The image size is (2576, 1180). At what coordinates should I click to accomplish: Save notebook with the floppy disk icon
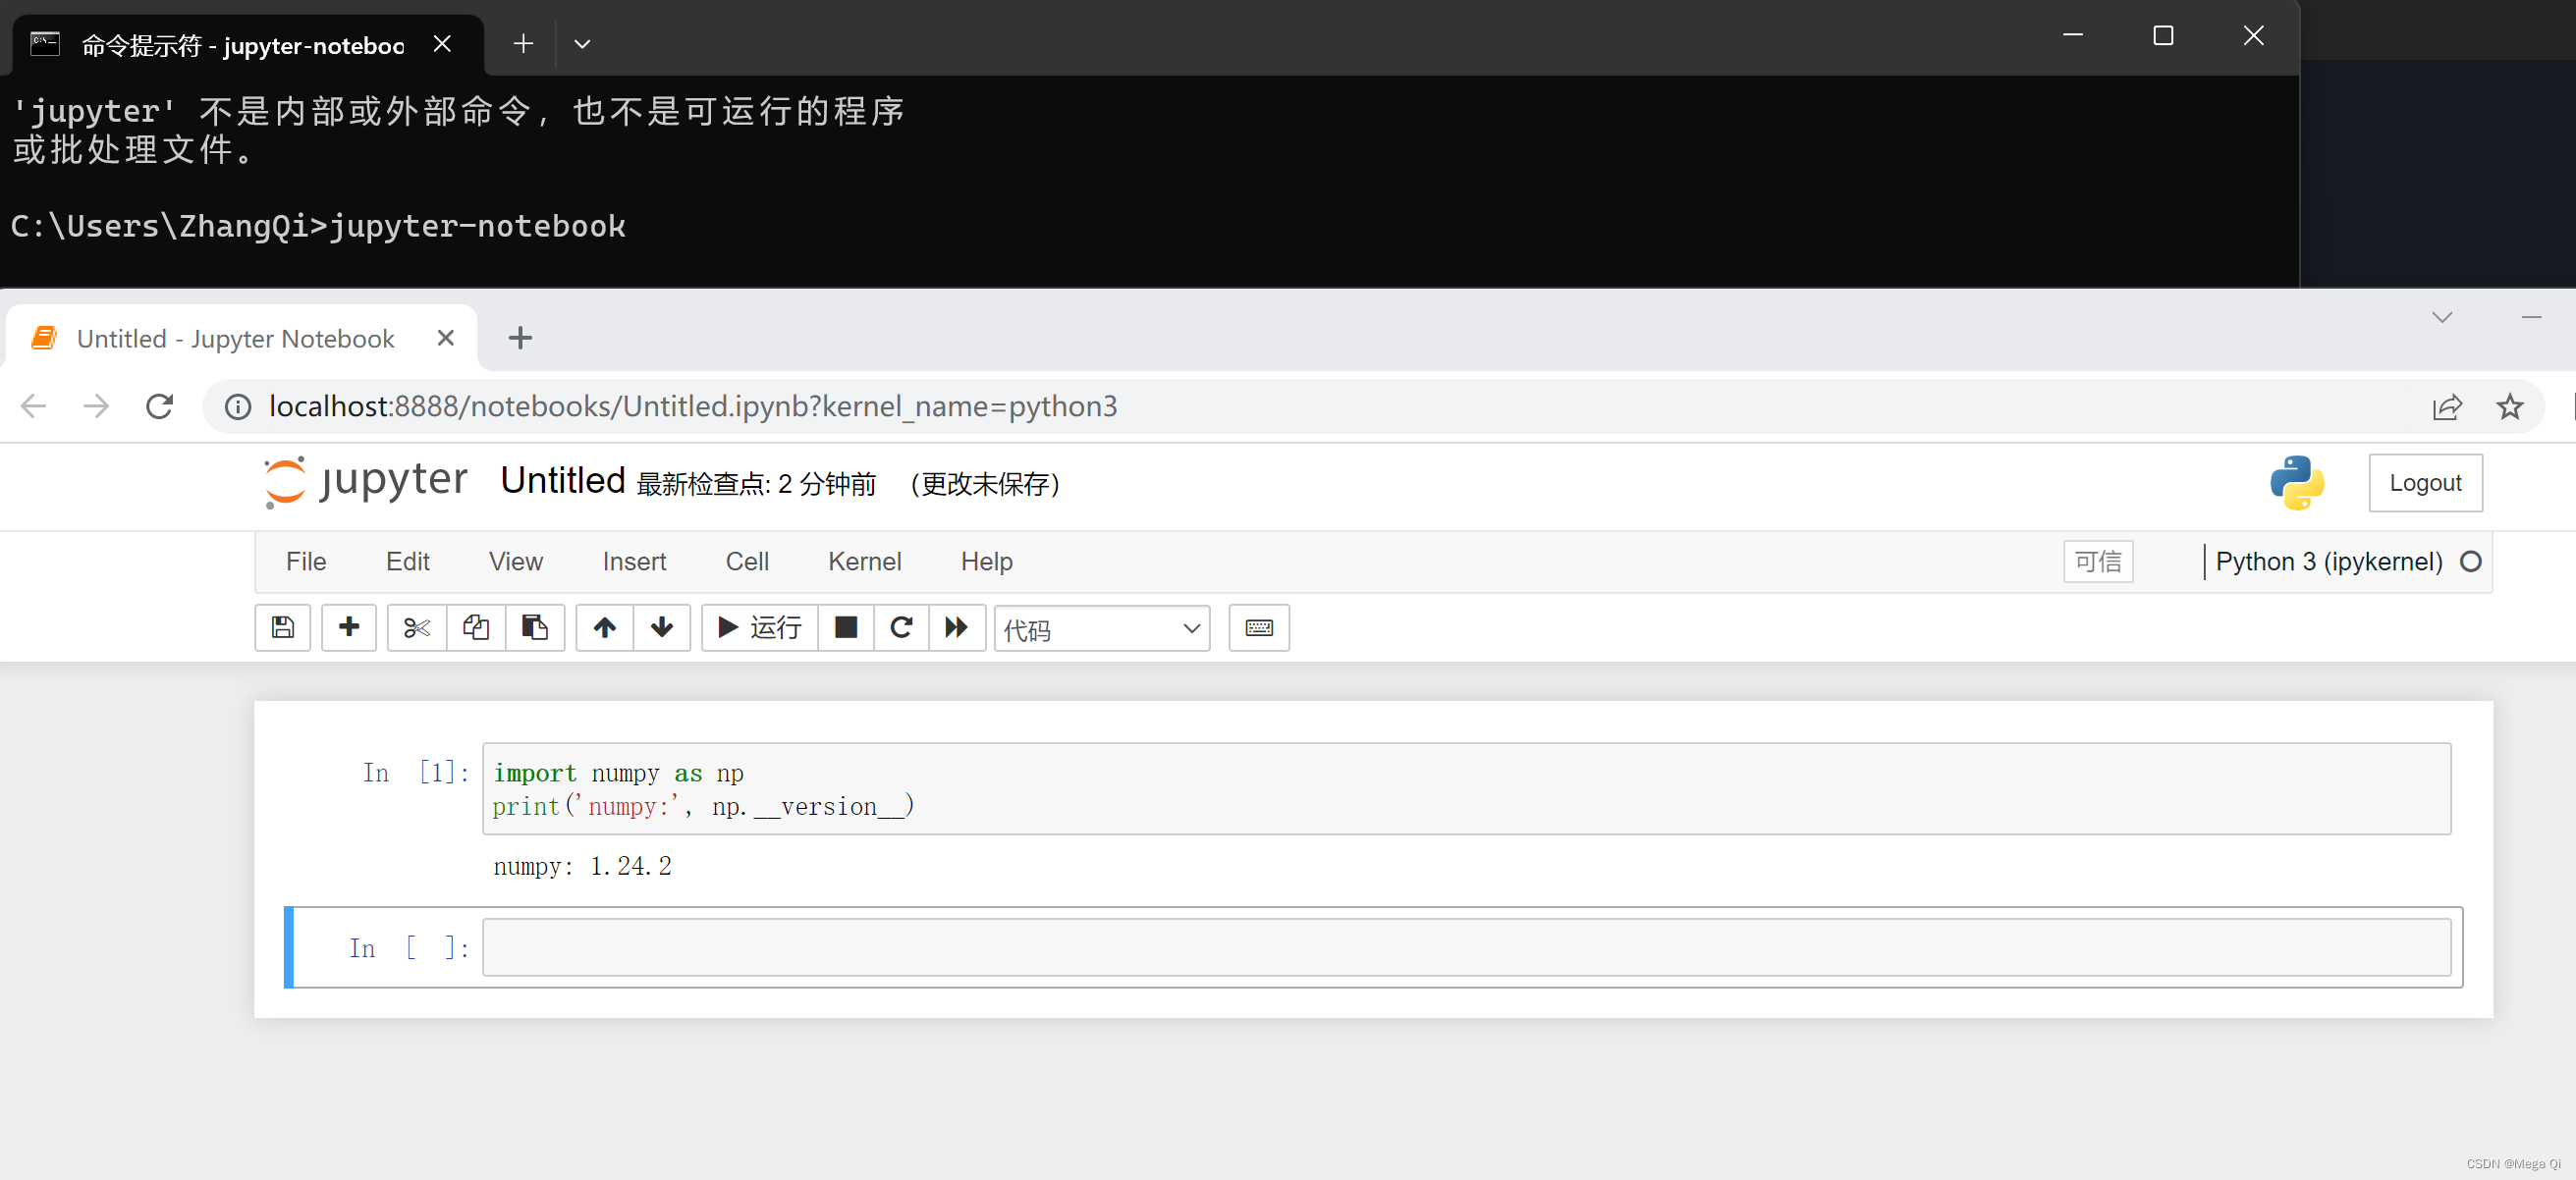[x=283, y=627]
